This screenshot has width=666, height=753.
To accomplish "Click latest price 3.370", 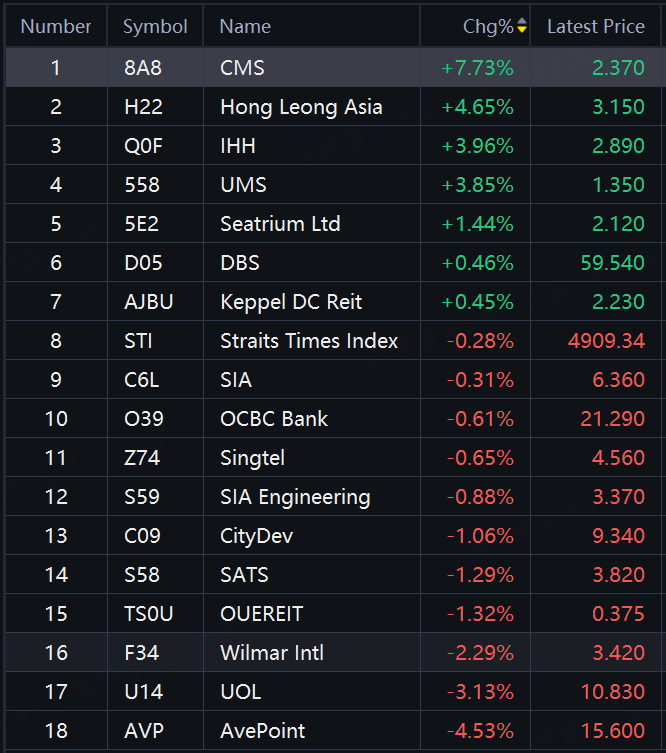I will click(x=618, y=497).
